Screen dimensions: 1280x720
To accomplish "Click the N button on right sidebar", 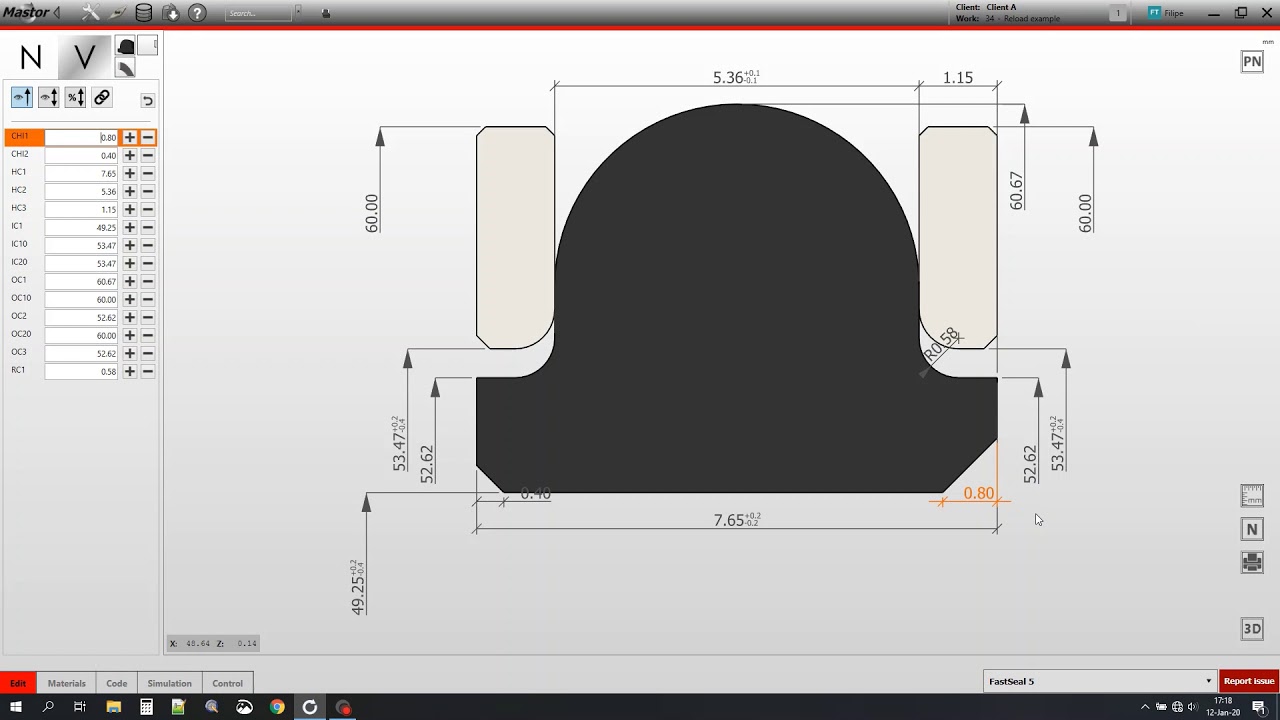I will (1252, 529).
